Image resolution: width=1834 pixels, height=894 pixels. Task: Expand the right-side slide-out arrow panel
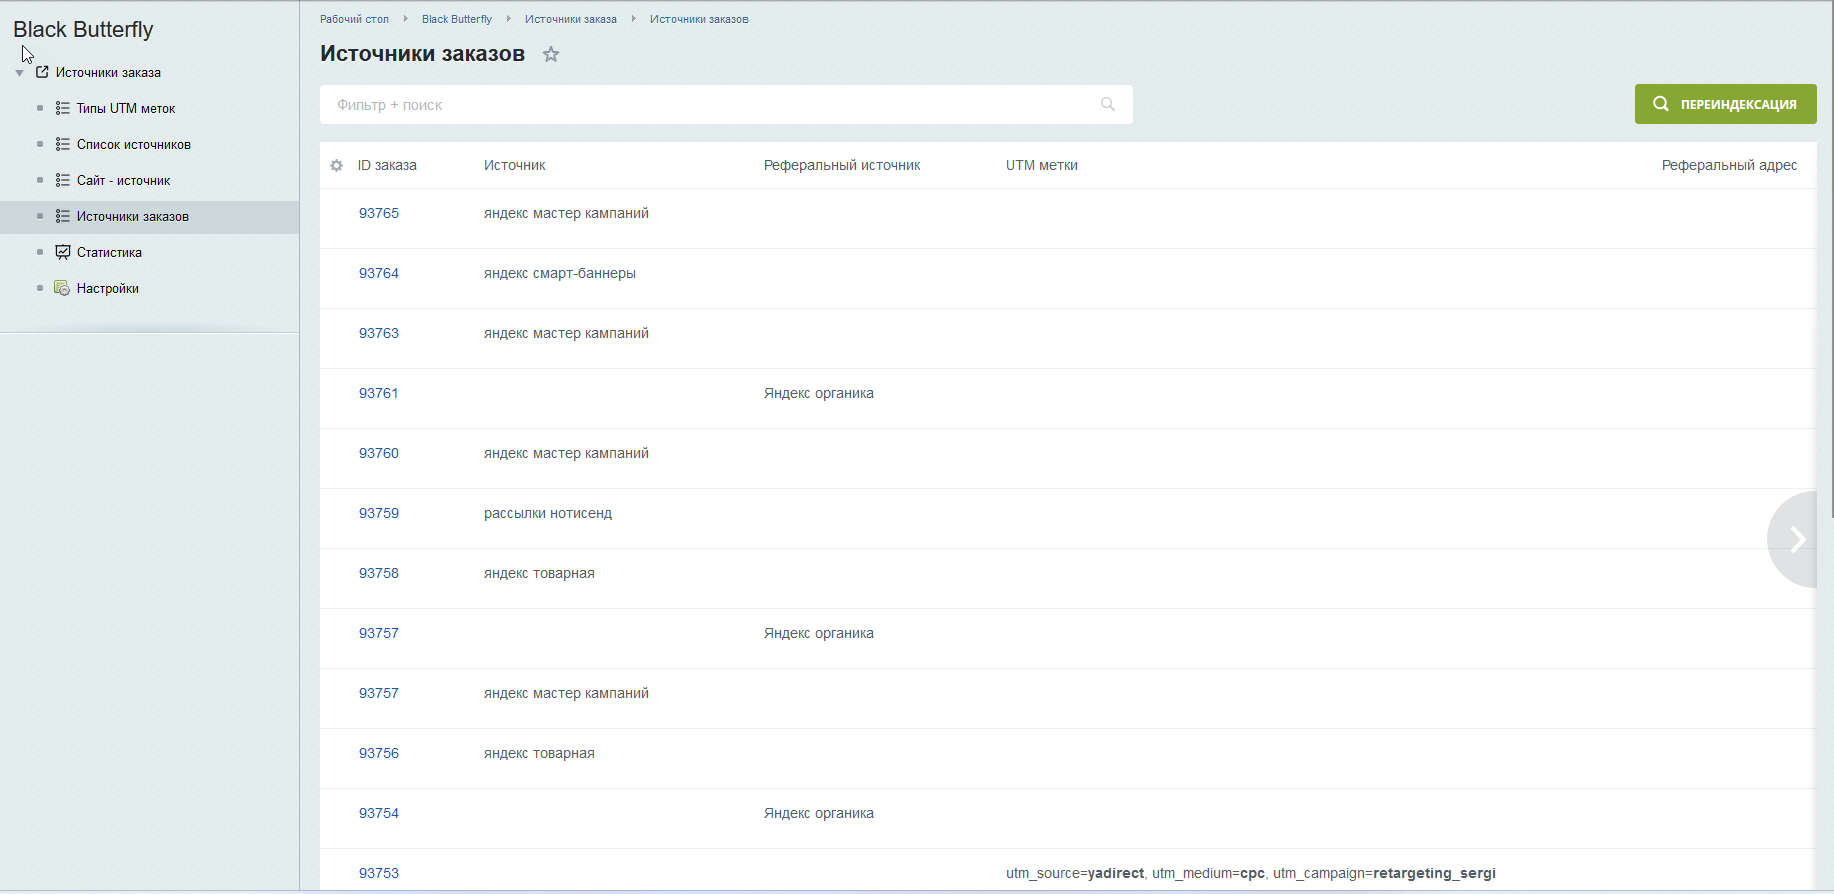1796,539
